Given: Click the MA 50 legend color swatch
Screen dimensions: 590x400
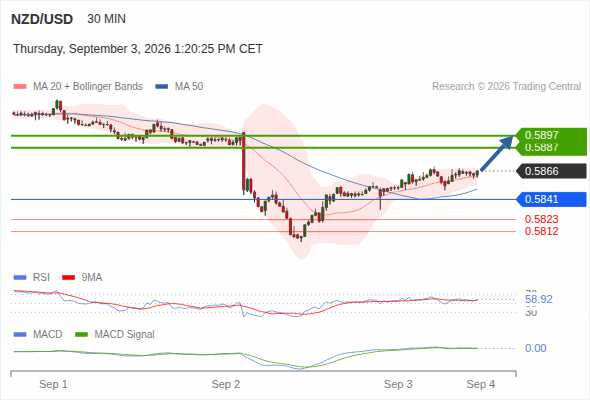Looking at the screenshot, I should (162, 87).
